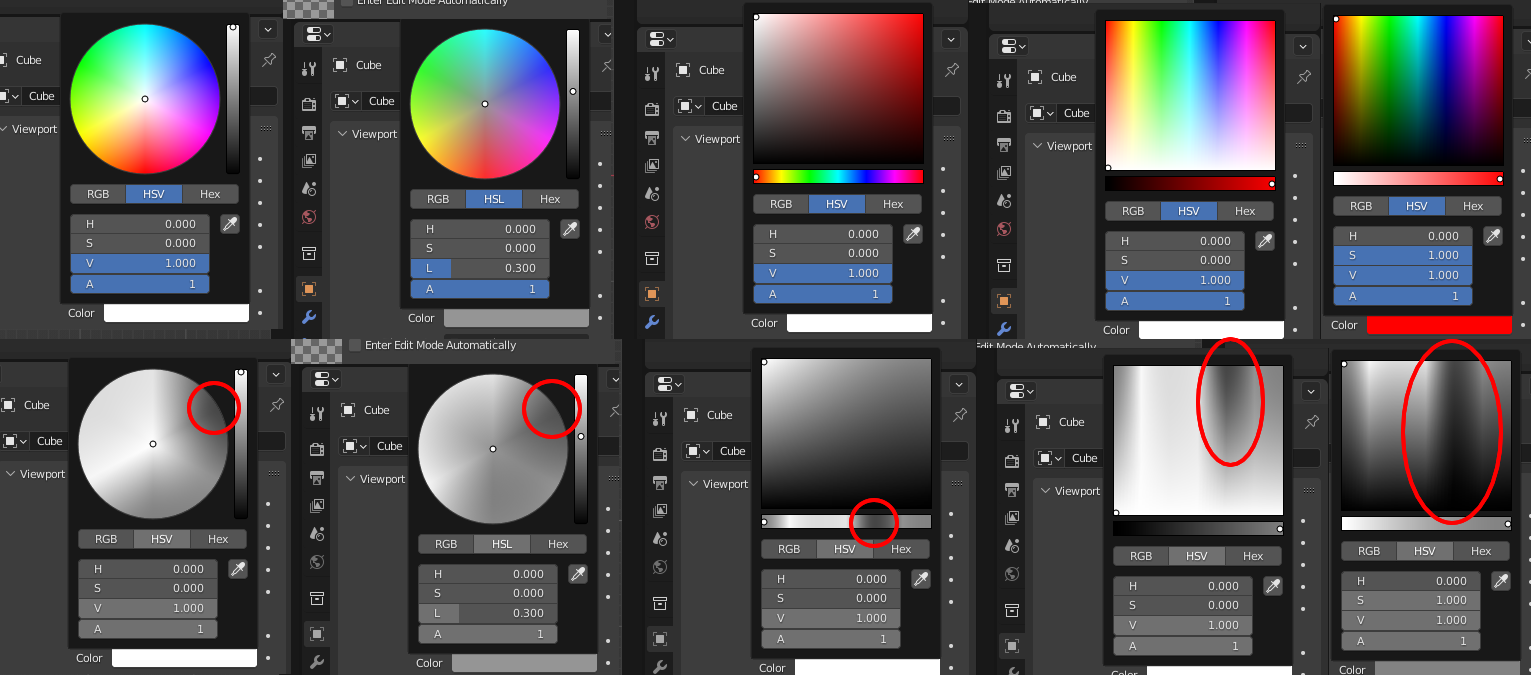Open Collection properties icon beside grayscale HSL wheel
1531x675 pixels.
tap(317, 598)
